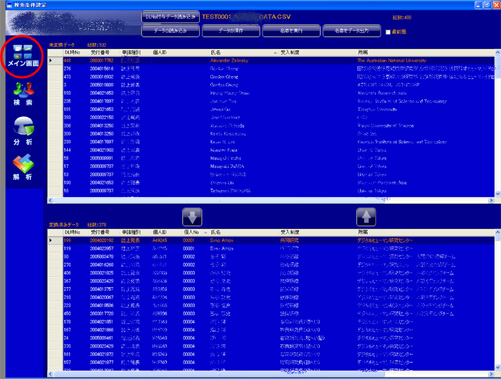
Task: Click the データの読み込み button
Action: pyautogui.click(x=170, y=31)
